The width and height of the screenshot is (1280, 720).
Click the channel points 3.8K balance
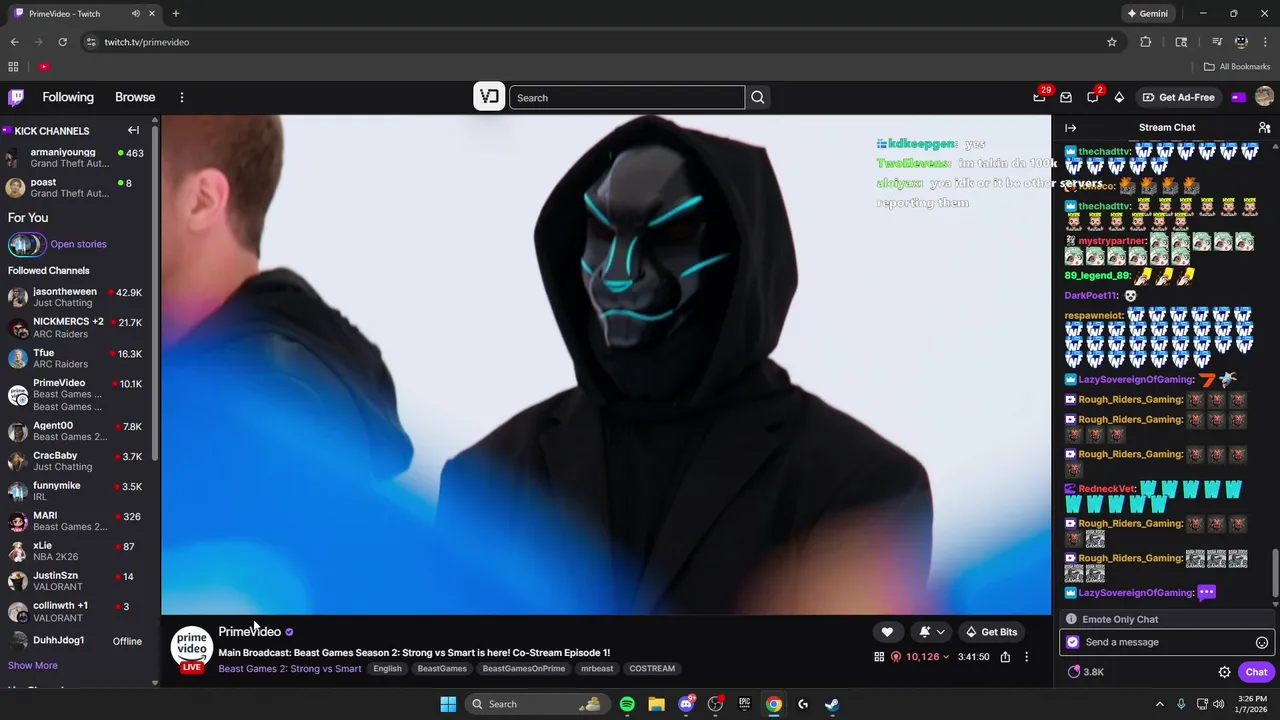pyautogui.click(x=1086, y=672)
